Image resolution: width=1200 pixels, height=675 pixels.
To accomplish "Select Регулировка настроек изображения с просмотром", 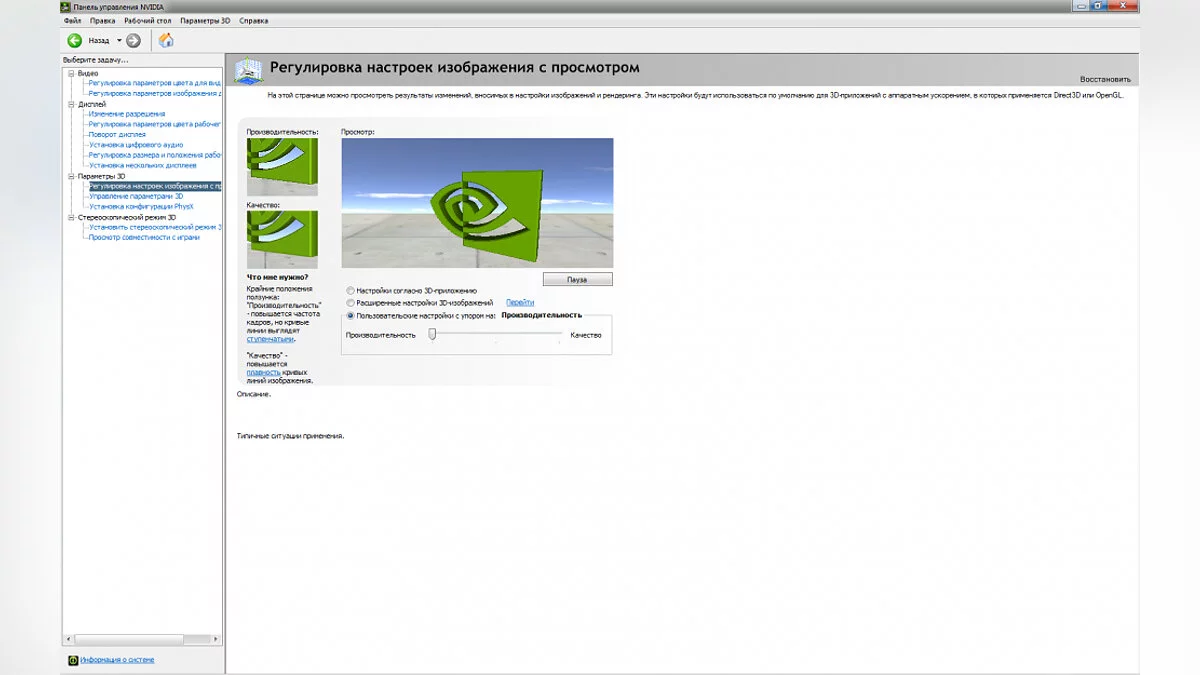I will (x=155, y=186).
